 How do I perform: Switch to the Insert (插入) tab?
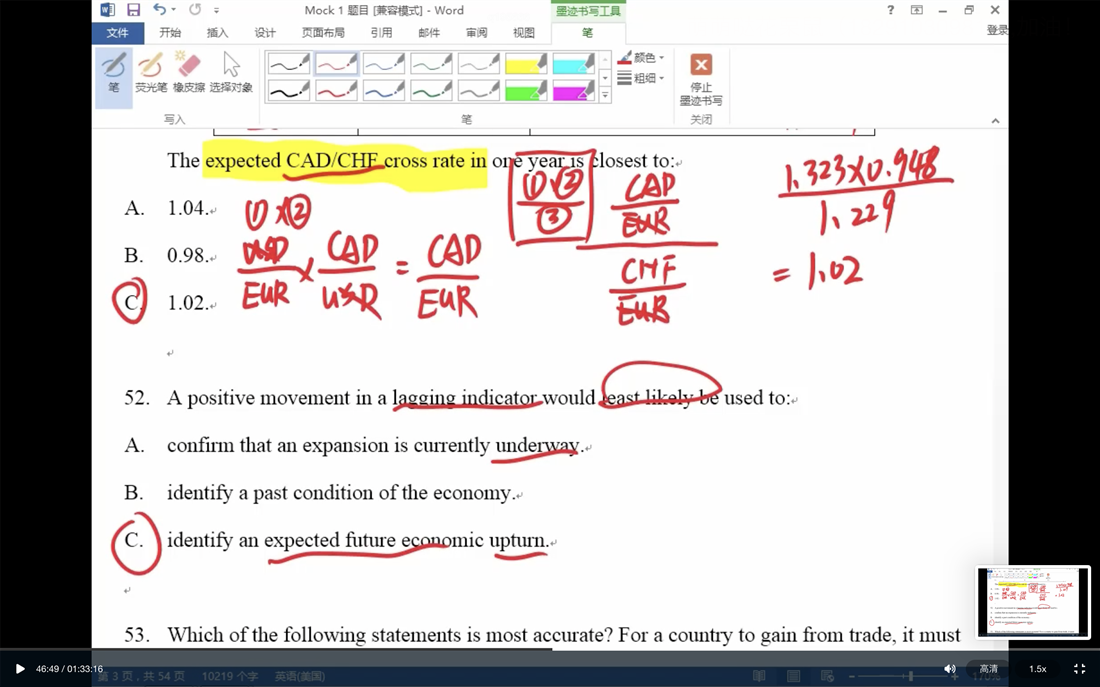pos(217,33)
